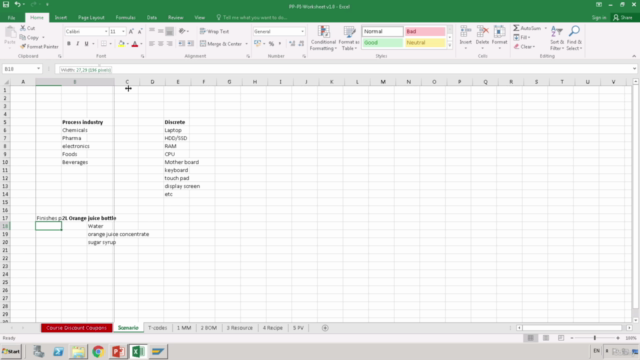Delete cells using the Delete icon
The image size is (640, 360).
482,38
